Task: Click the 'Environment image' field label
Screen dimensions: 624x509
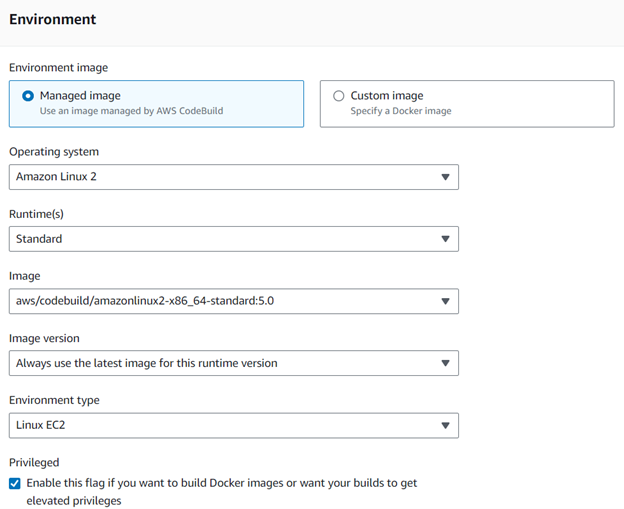Action: tap(59, 68)
